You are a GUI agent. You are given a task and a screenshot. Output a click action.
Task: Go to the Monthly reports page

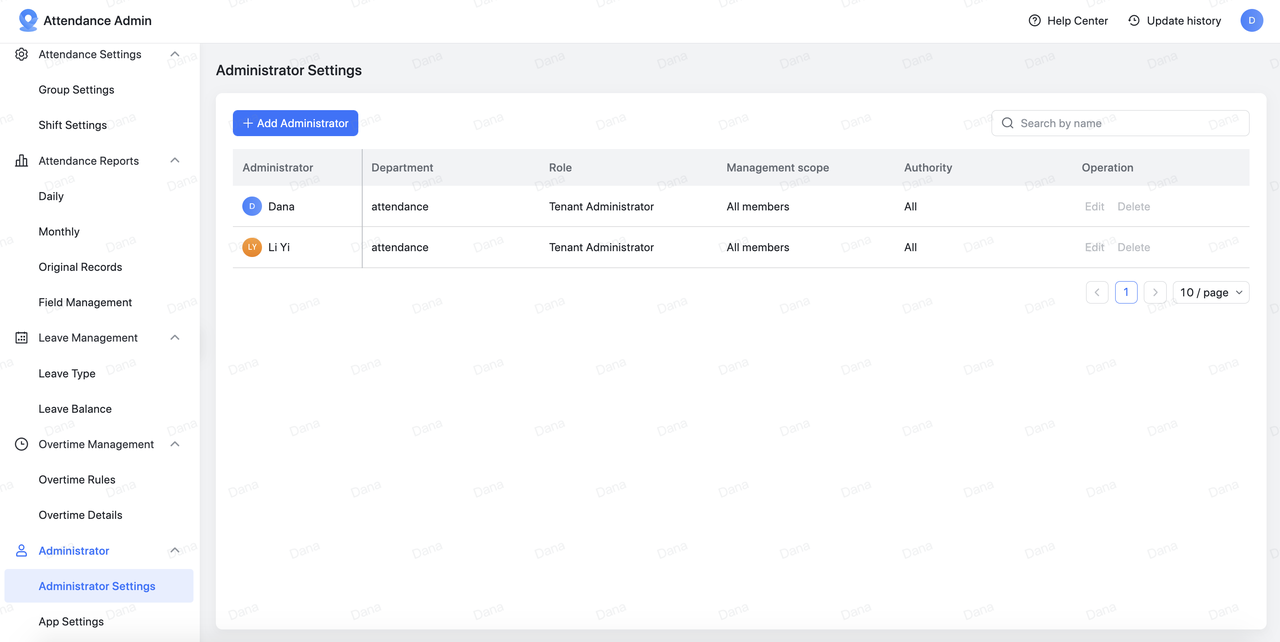(59, 232)
